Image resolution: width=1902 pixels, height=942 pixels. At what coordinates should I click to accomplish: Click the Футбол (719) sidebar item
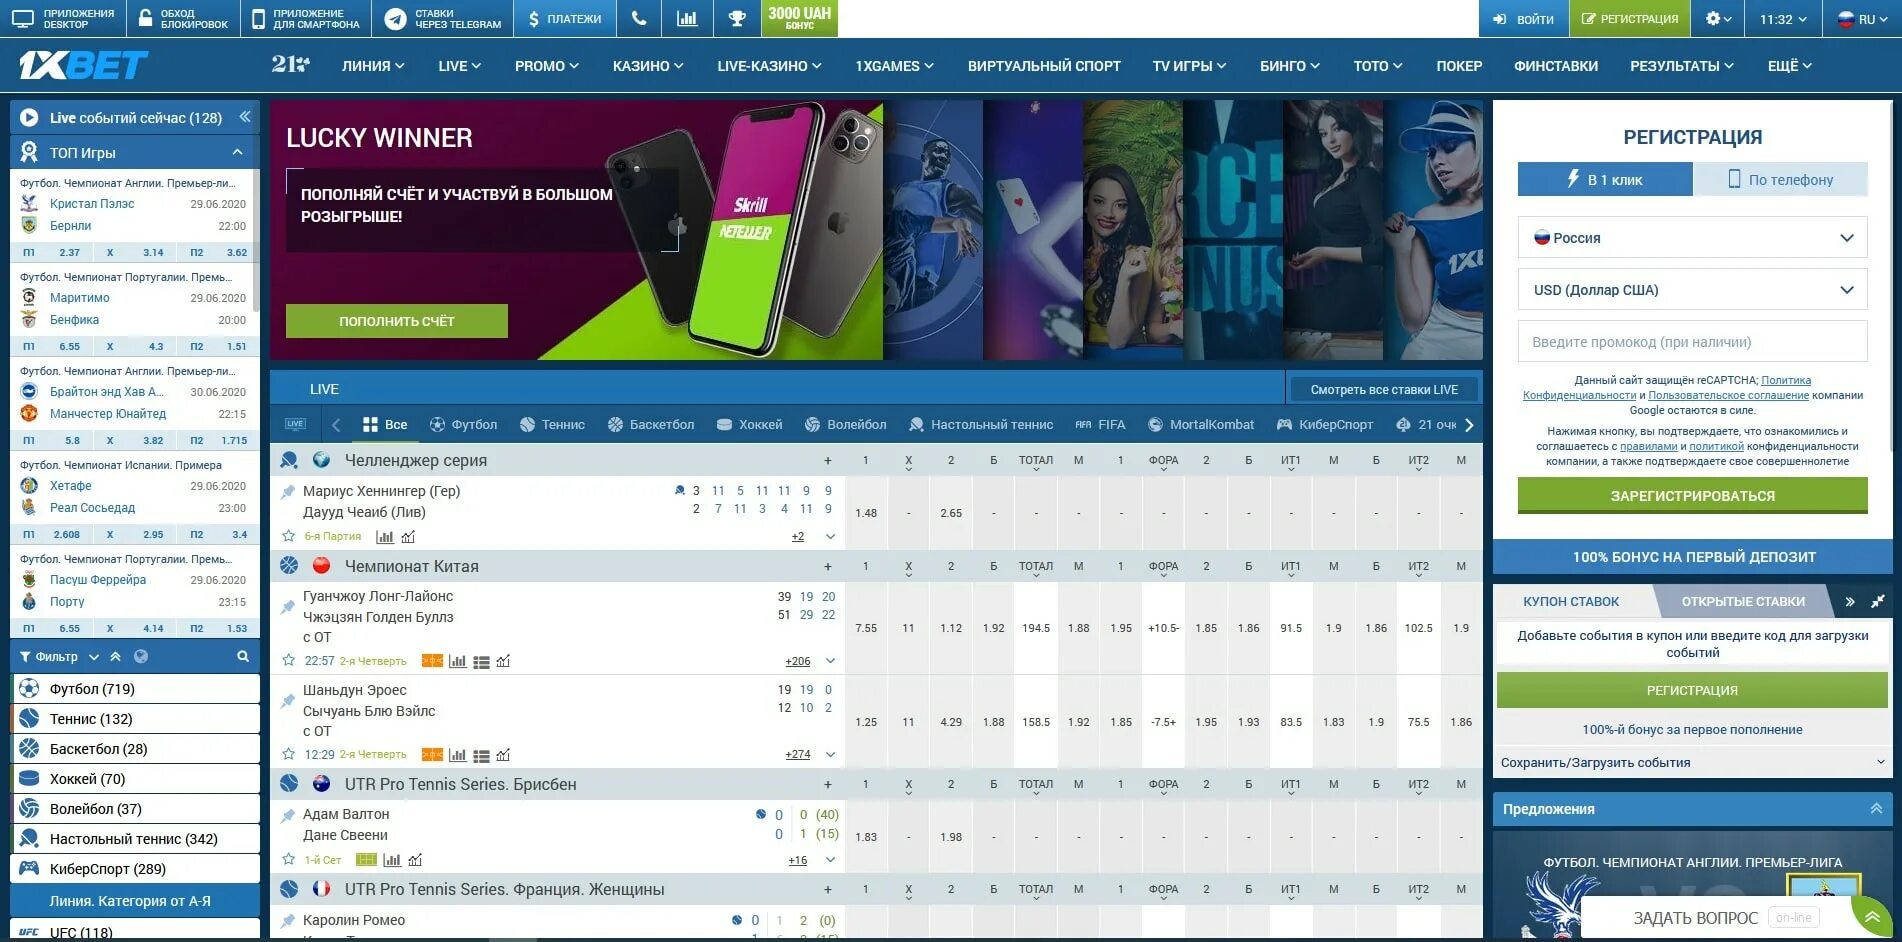[135, 688]
